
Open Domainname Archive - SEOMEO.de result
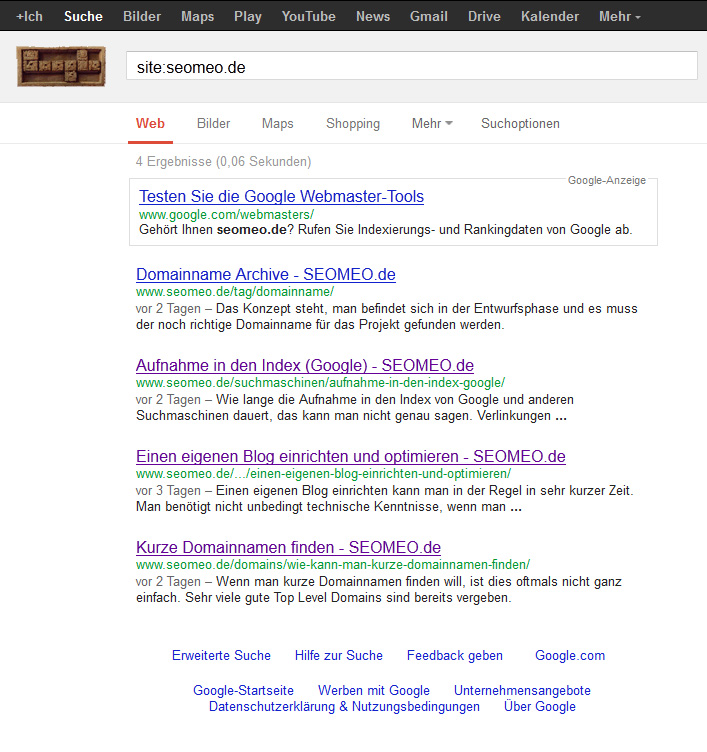click(x=266, y=274)
